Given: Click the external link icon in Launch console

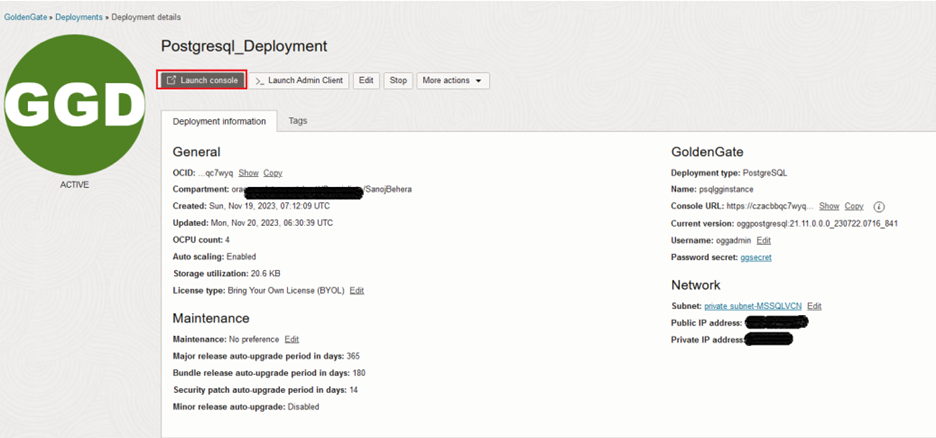Looking at the screenshot, I should 171,81.
